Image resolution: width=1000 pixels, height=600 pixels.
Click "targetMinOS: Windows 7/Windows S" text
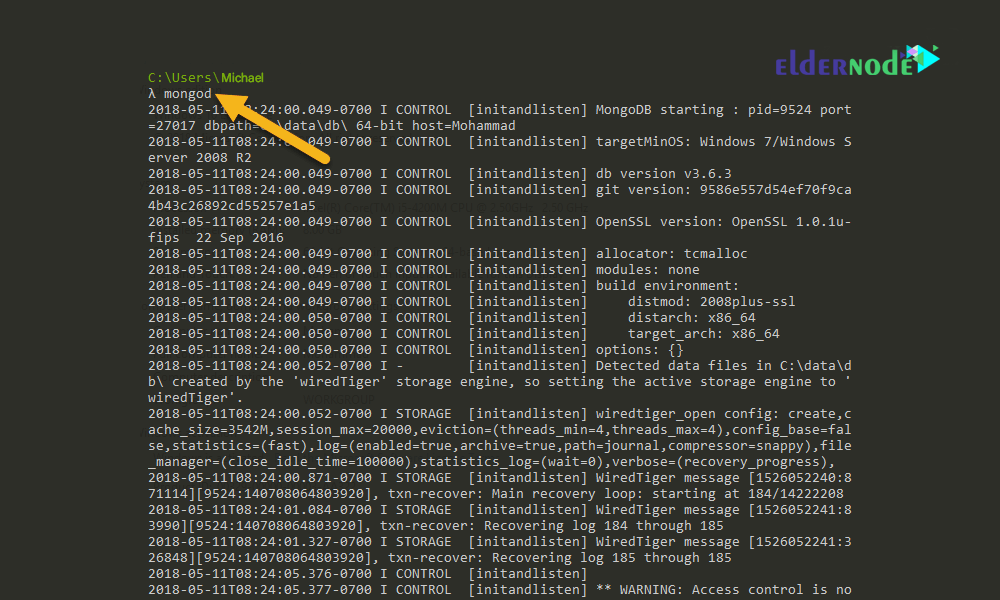tap(723, 142)
